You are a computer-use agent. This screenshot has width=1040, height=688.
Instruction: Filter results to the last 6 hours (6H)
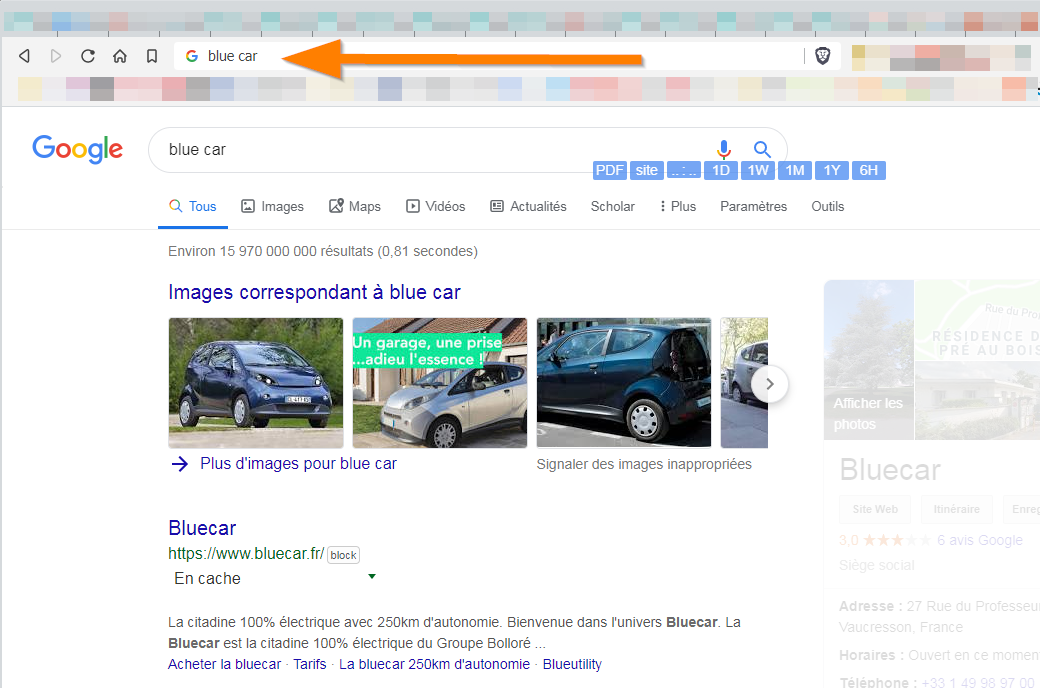[x=869, y=171]
